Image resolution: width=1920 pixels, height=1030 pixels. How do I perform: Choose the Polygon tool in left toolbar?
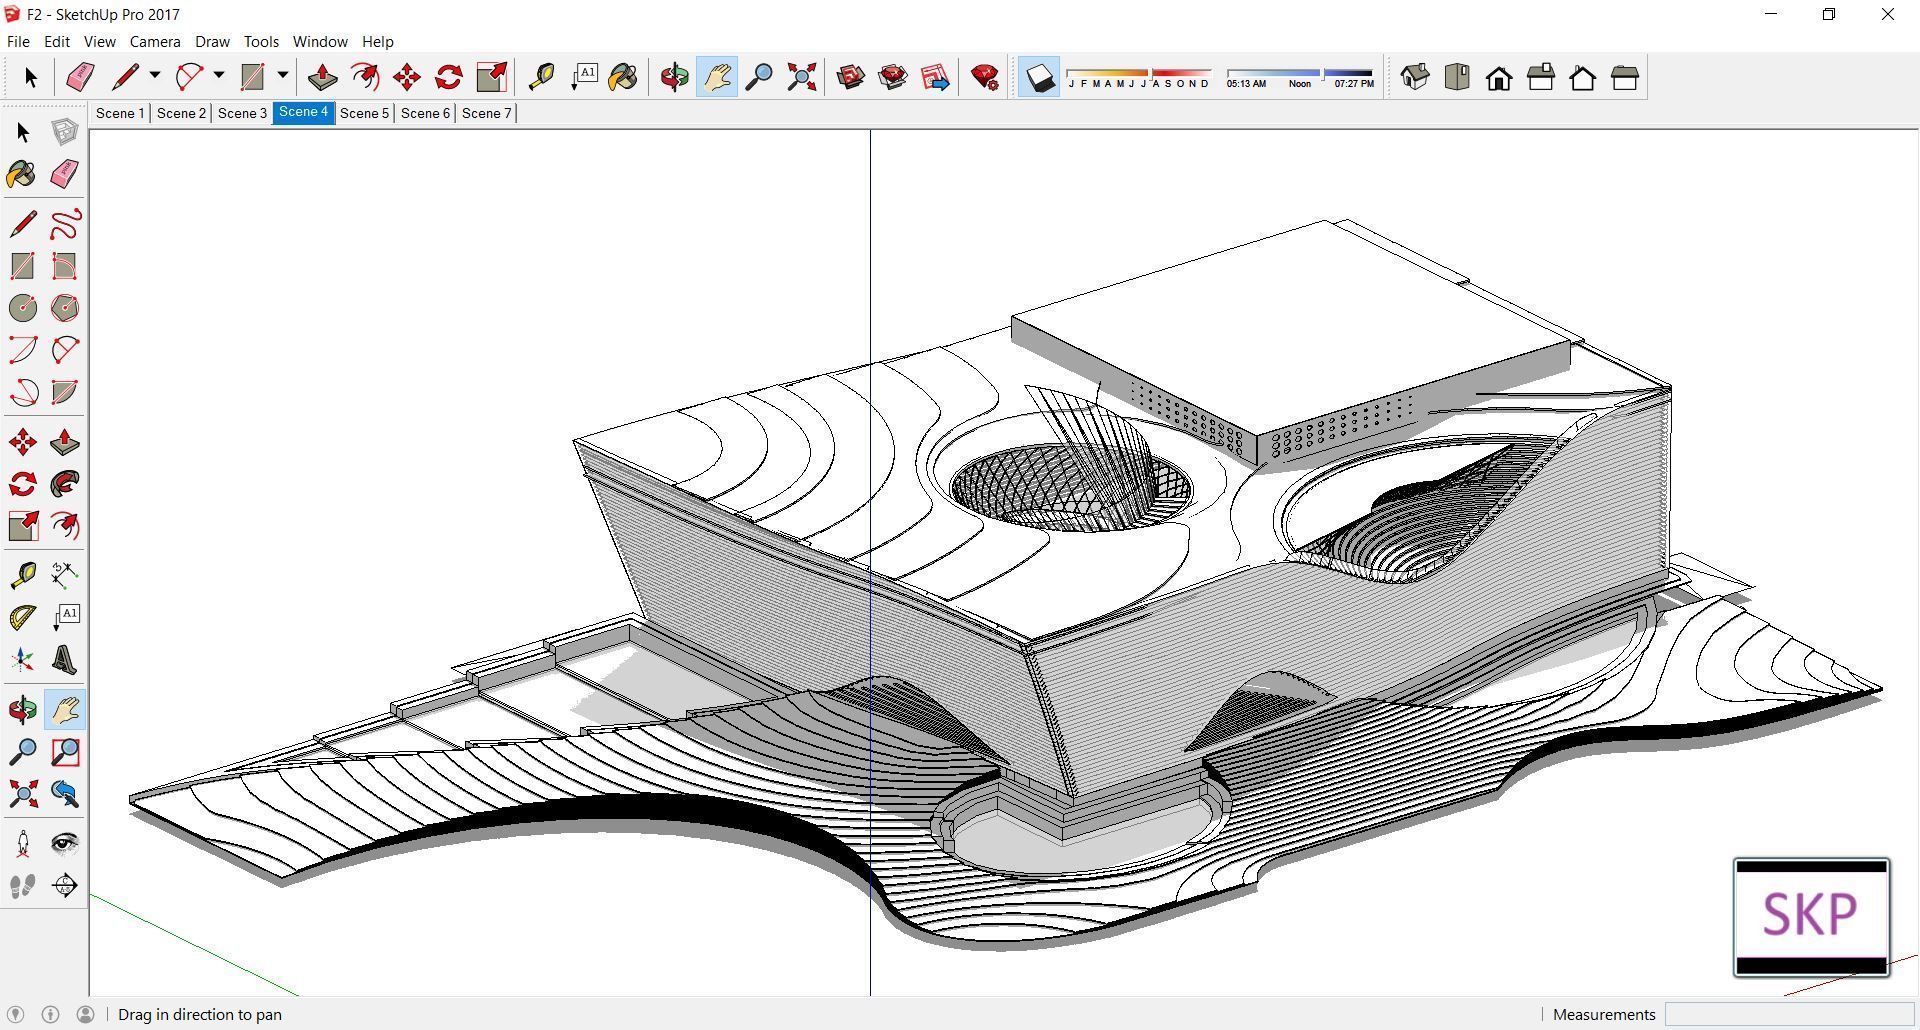(65, 308)
